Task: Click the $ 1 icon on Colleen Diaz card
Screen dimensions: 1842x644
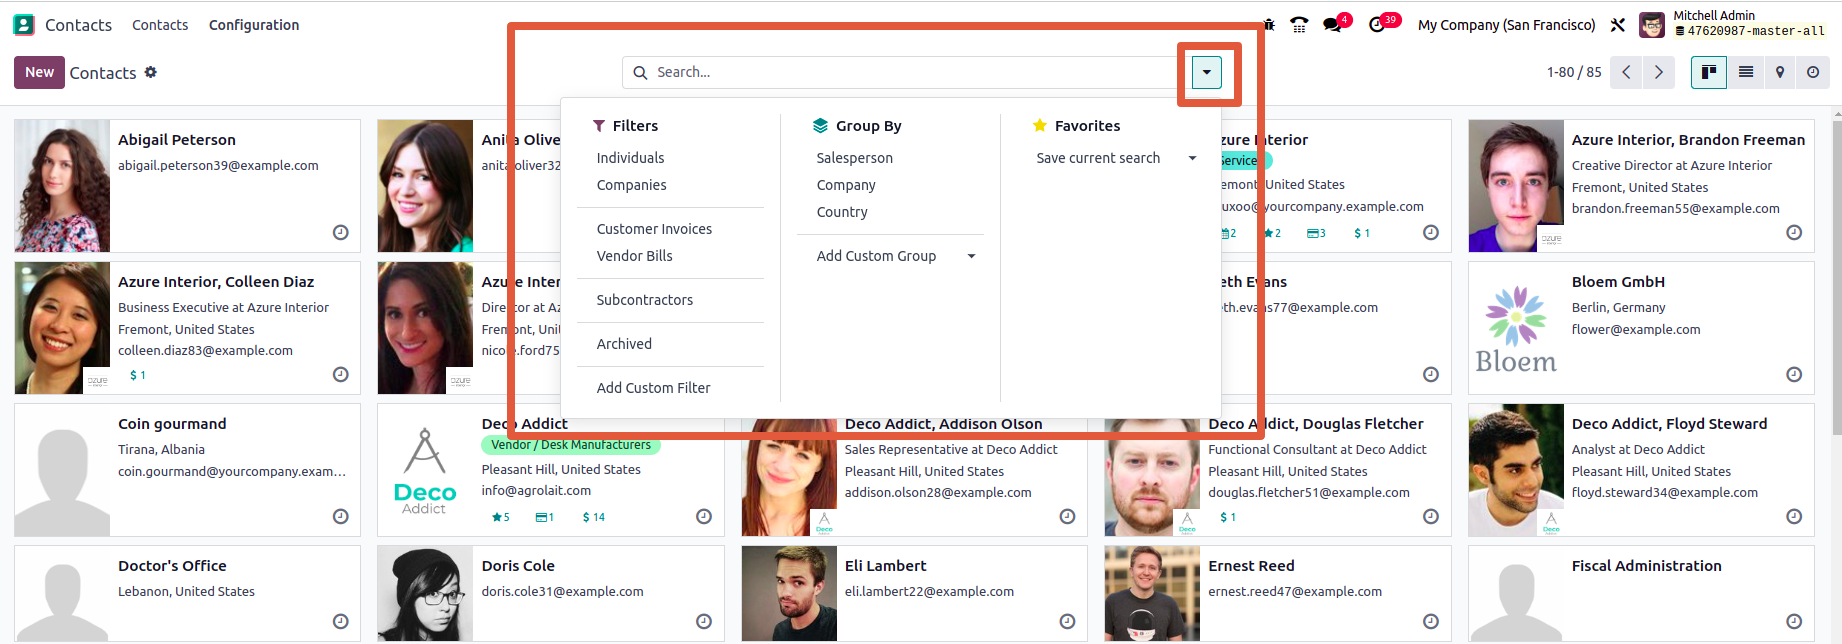Action: 138,375
